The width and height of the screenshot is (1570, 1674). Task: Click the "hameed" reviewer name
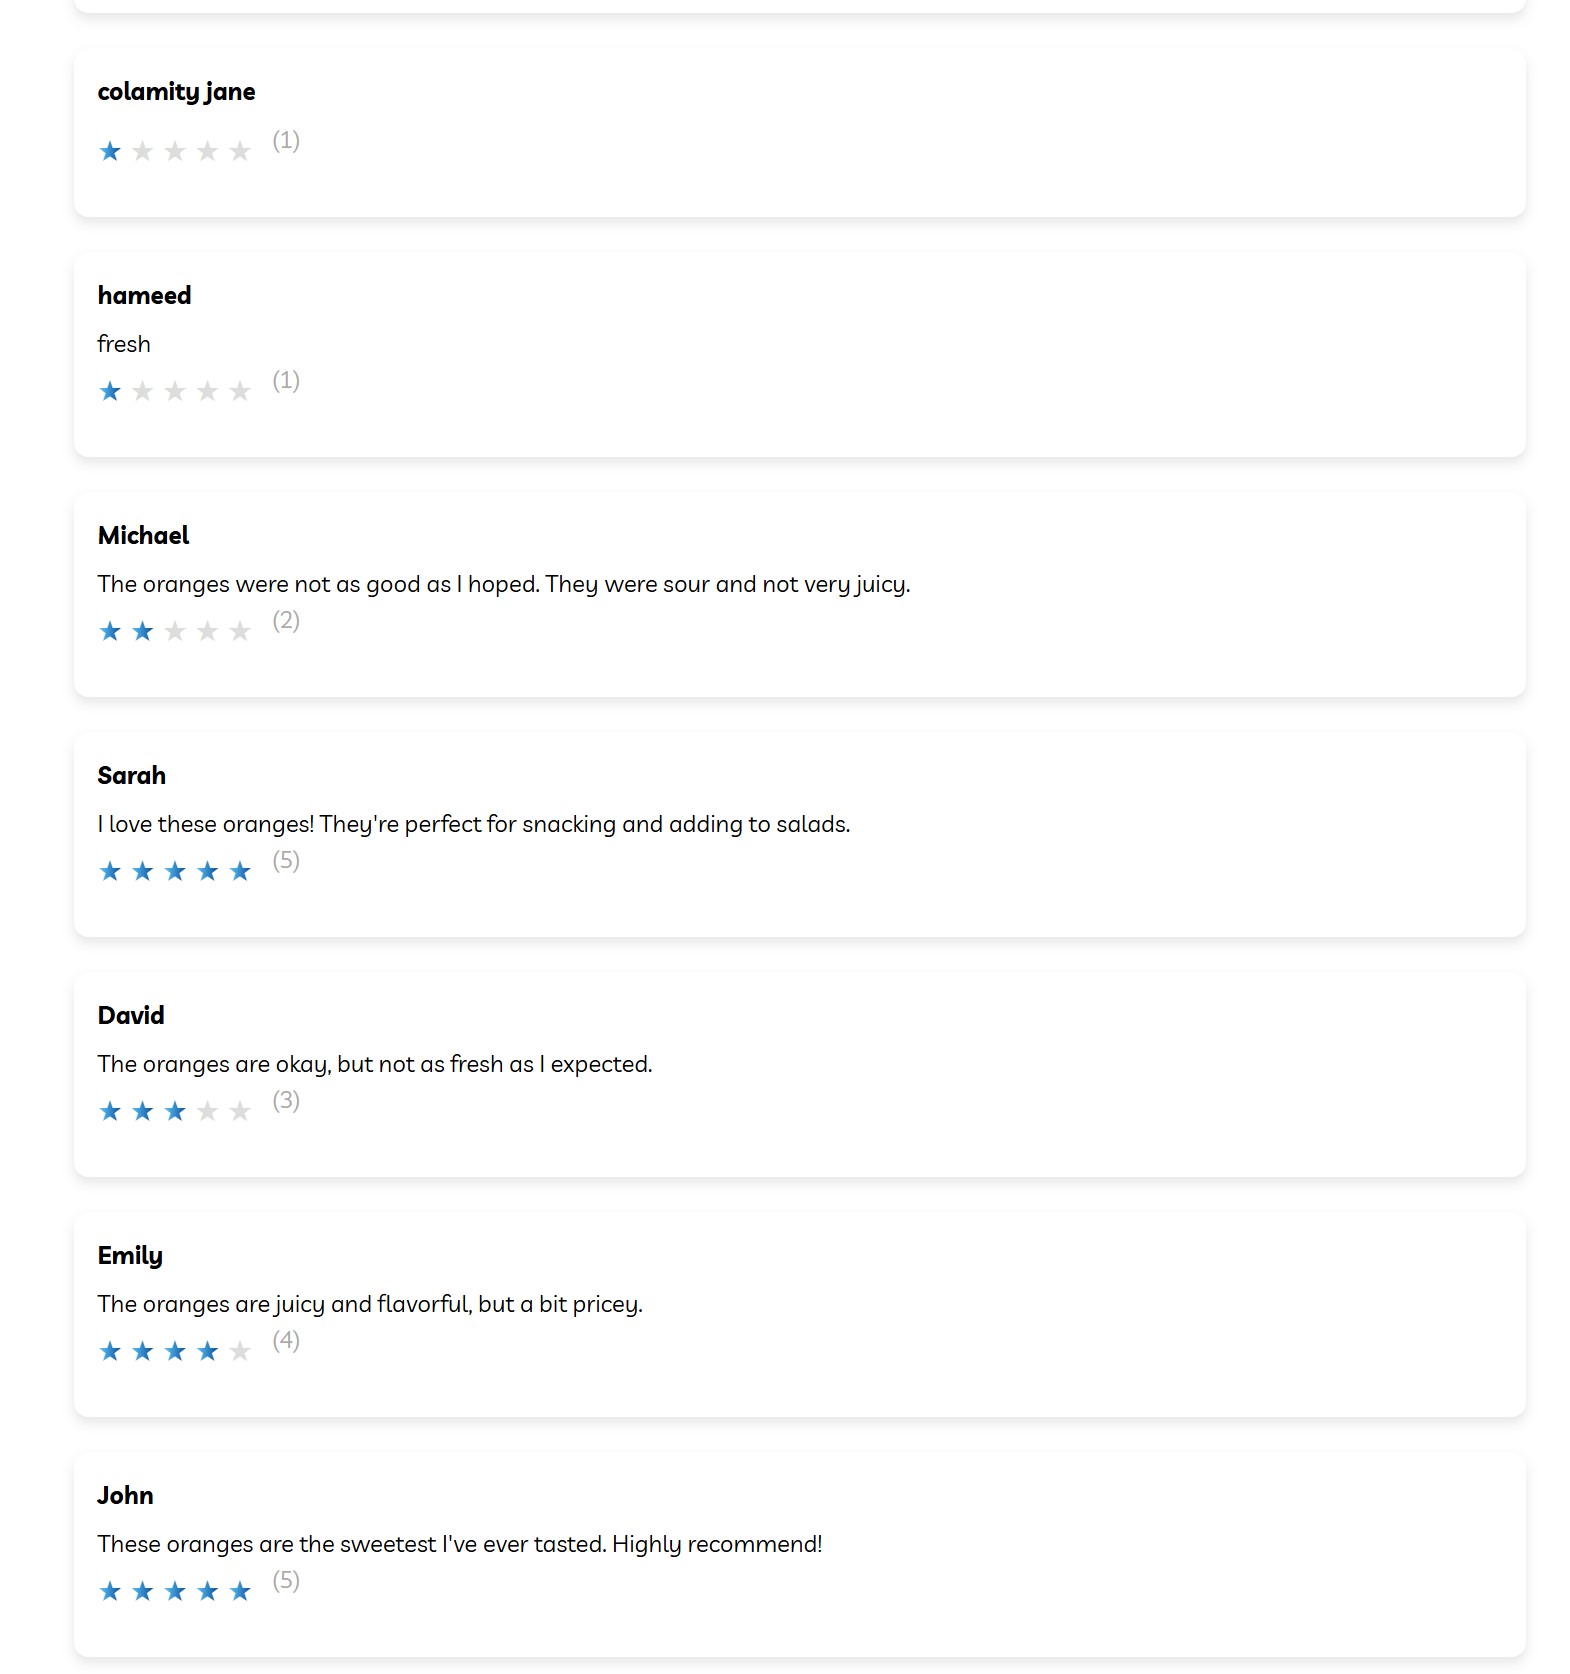point(144,296)
